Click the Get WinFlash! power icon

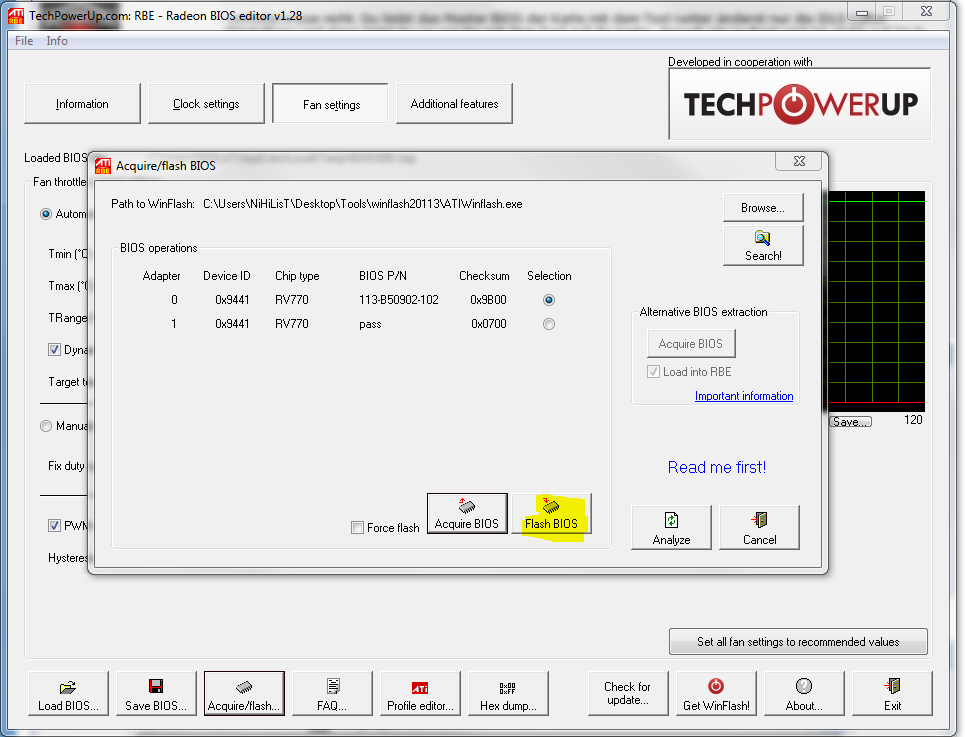tap(716, 686)
